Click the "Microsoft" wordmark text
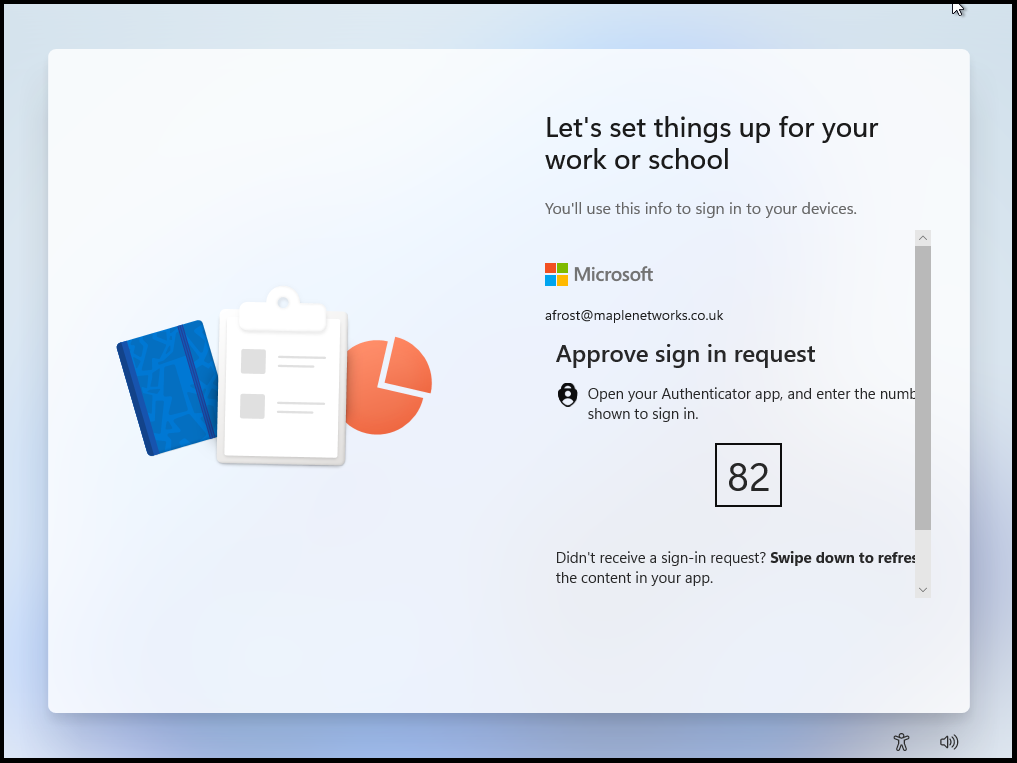The width and height of the screenshot is (1017, 763). click(x=613, y=274)
